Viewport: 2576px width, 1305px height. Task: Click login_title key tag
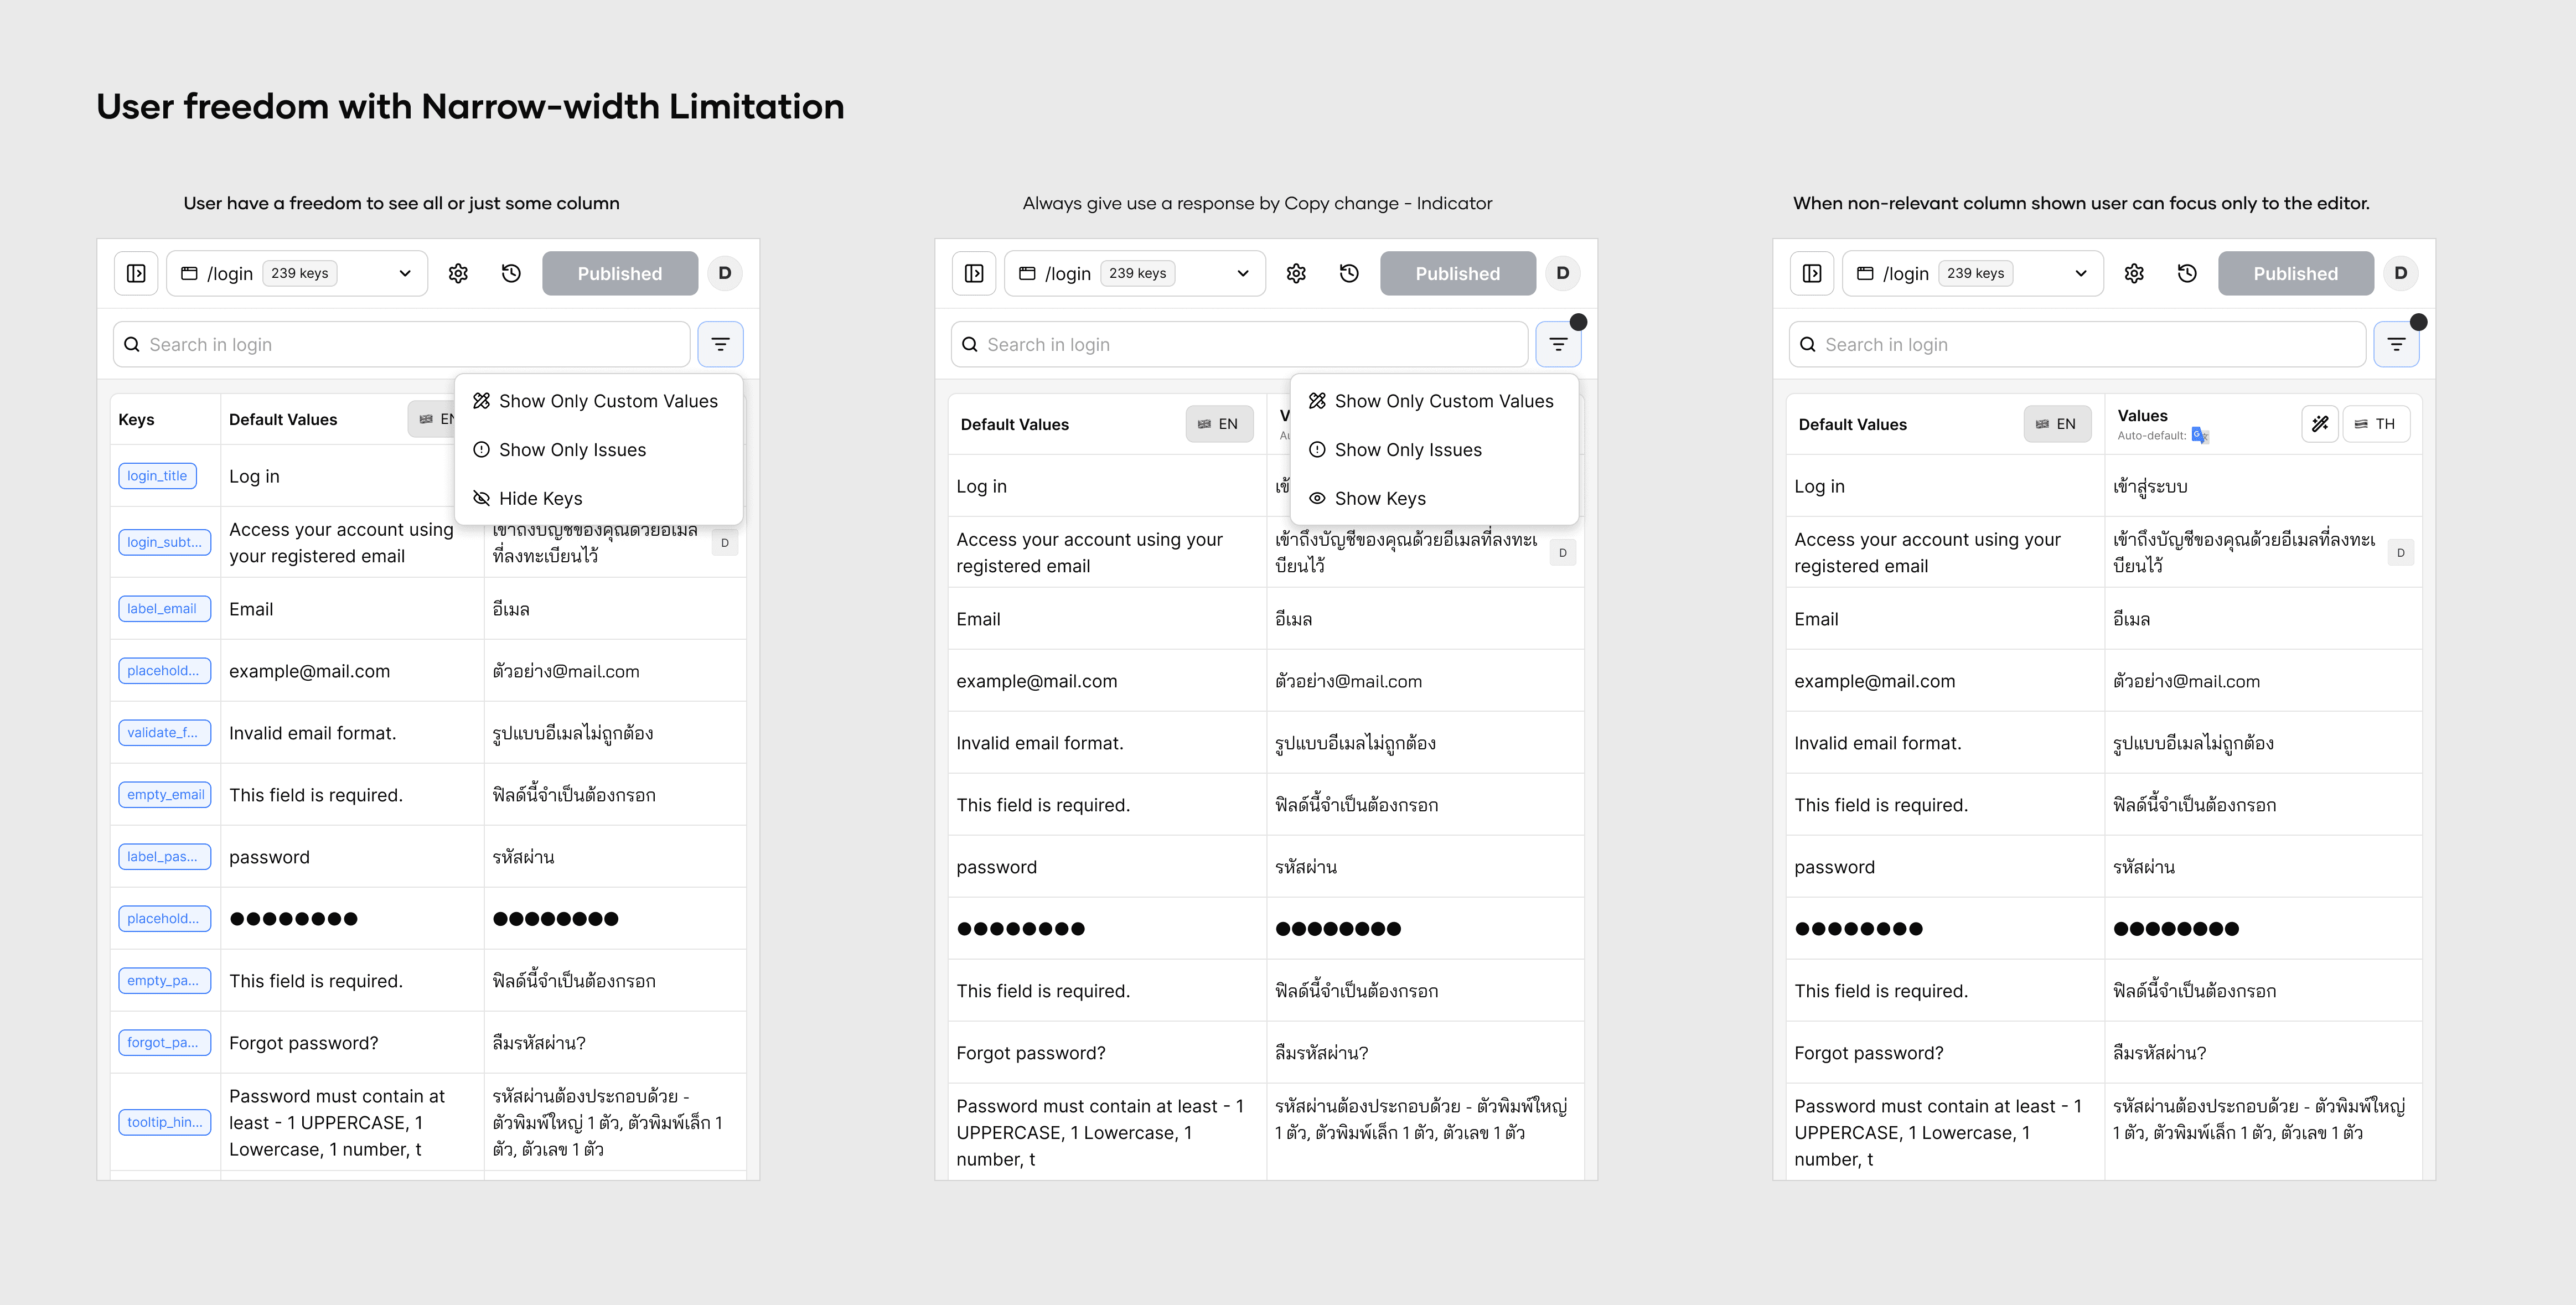(157, 476)
